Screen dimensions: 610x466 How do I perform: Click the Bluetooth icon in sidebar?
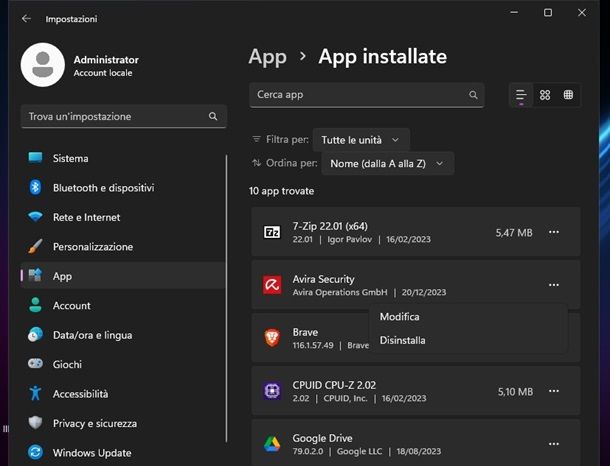click(35, 187)
